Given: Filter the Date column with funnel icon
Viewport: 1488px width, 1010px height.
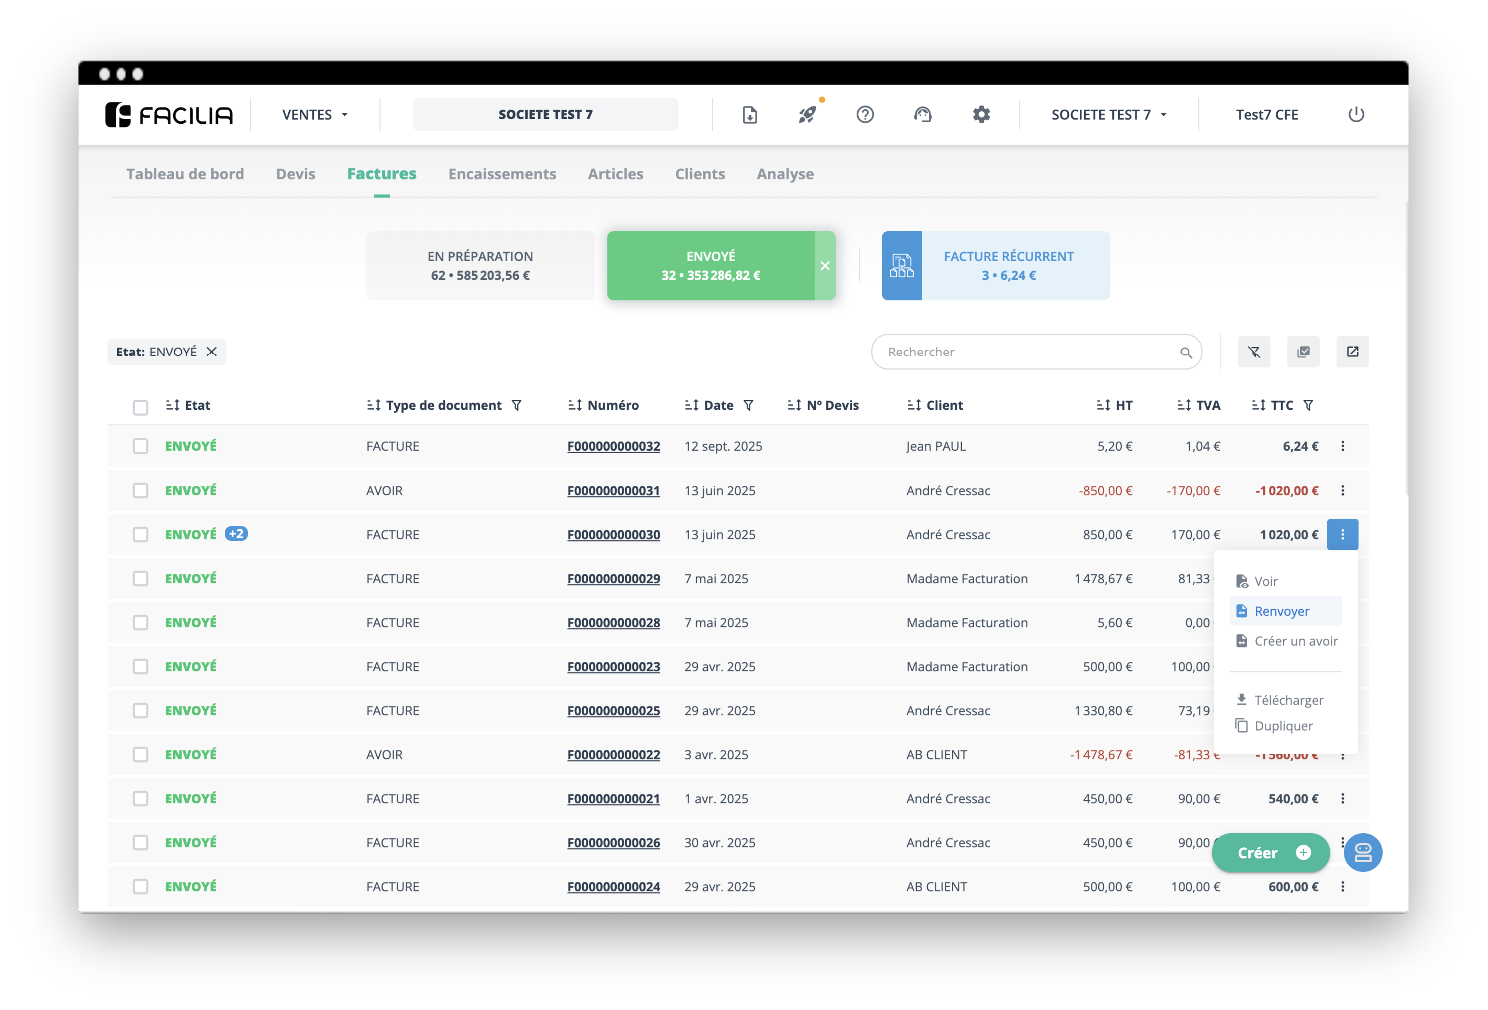Looking at the screenshot, I should click(748, 406).
